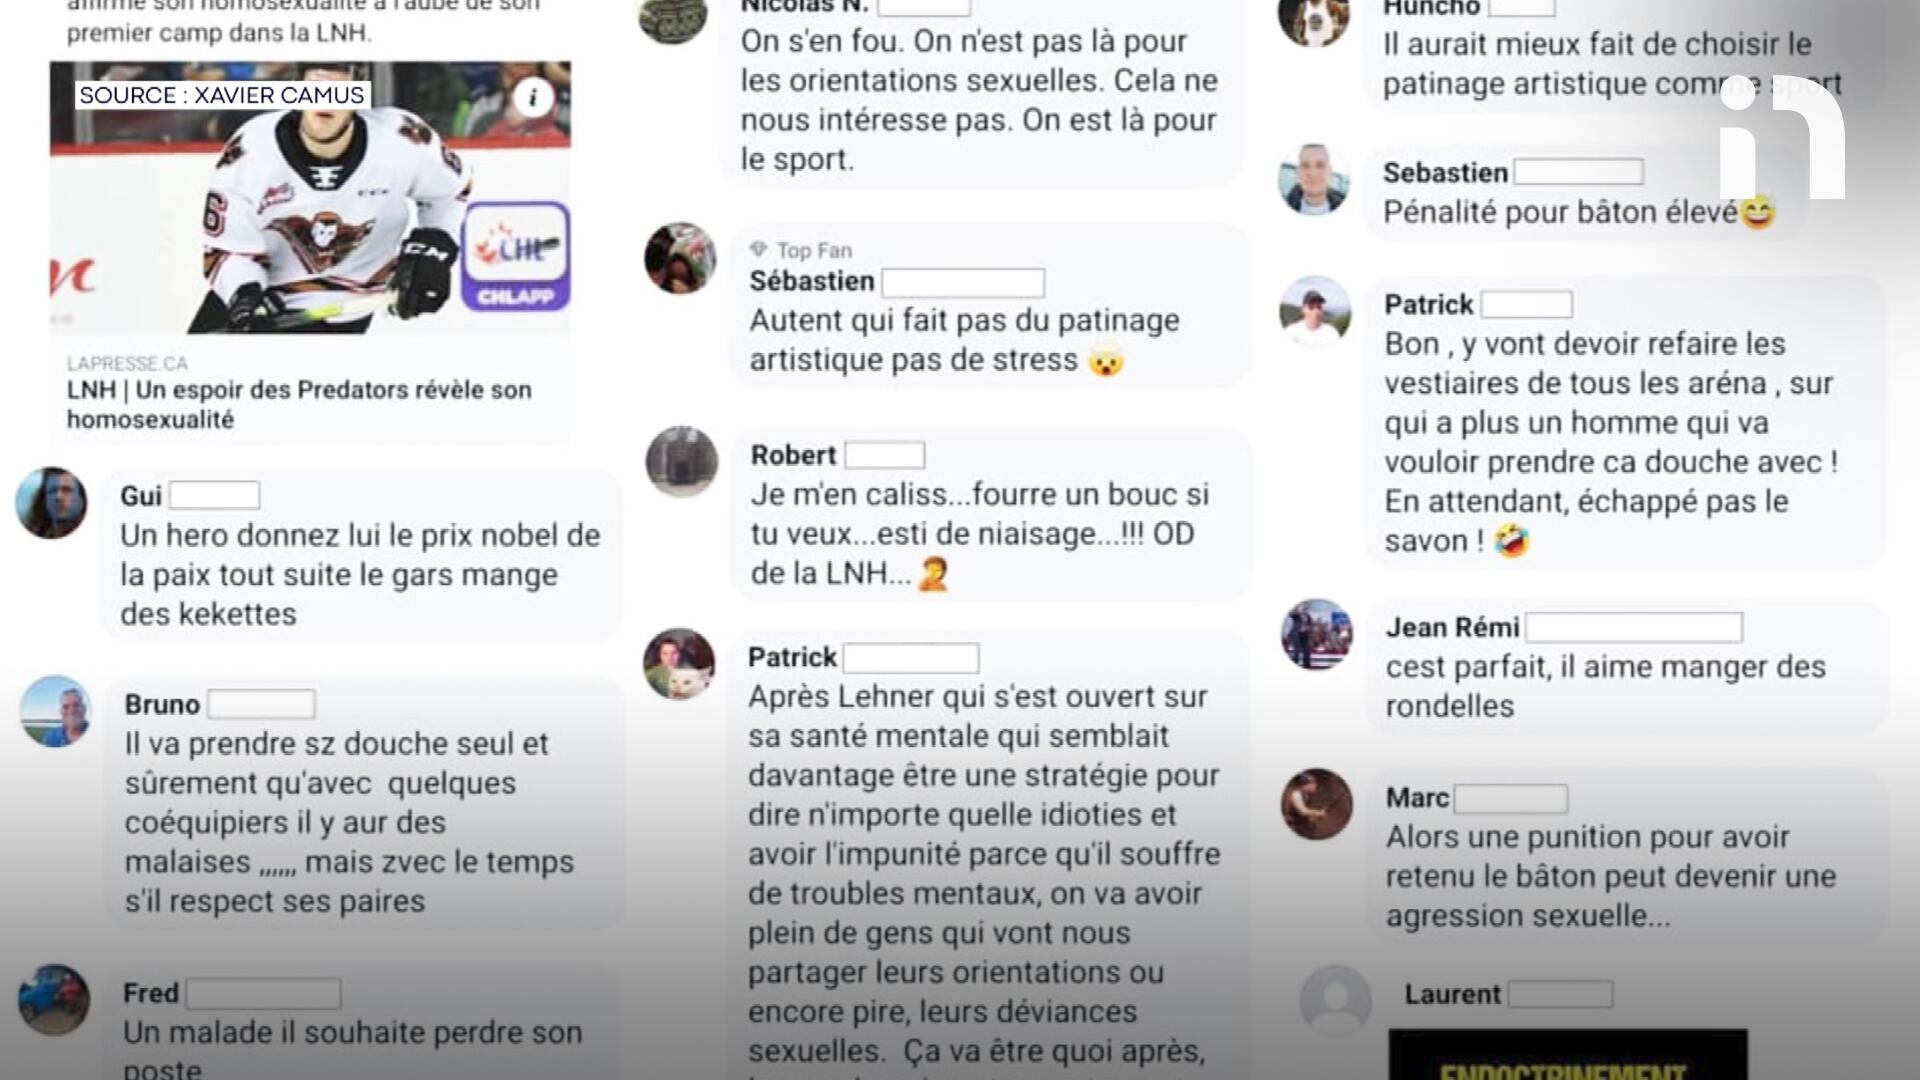Click the Jean Rémi commenter name
The width and height of the screenshot is (1920, 1080).
[1452, 627]
